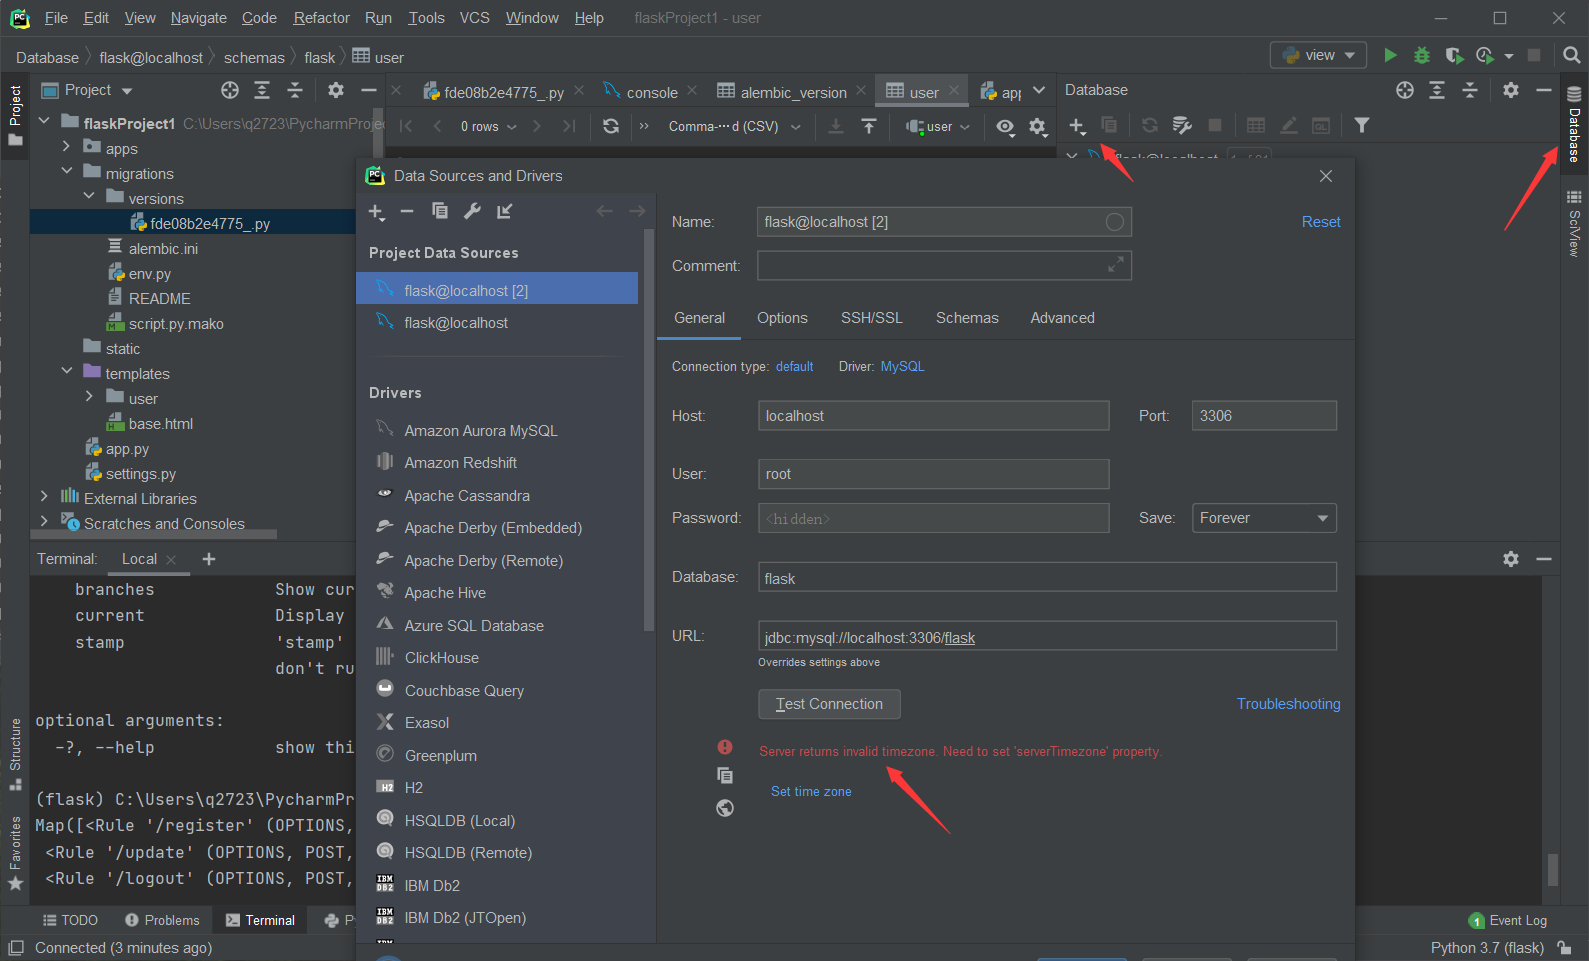Expand templates user folder
Screen dimensions: 1589x961
click(89, 398)
